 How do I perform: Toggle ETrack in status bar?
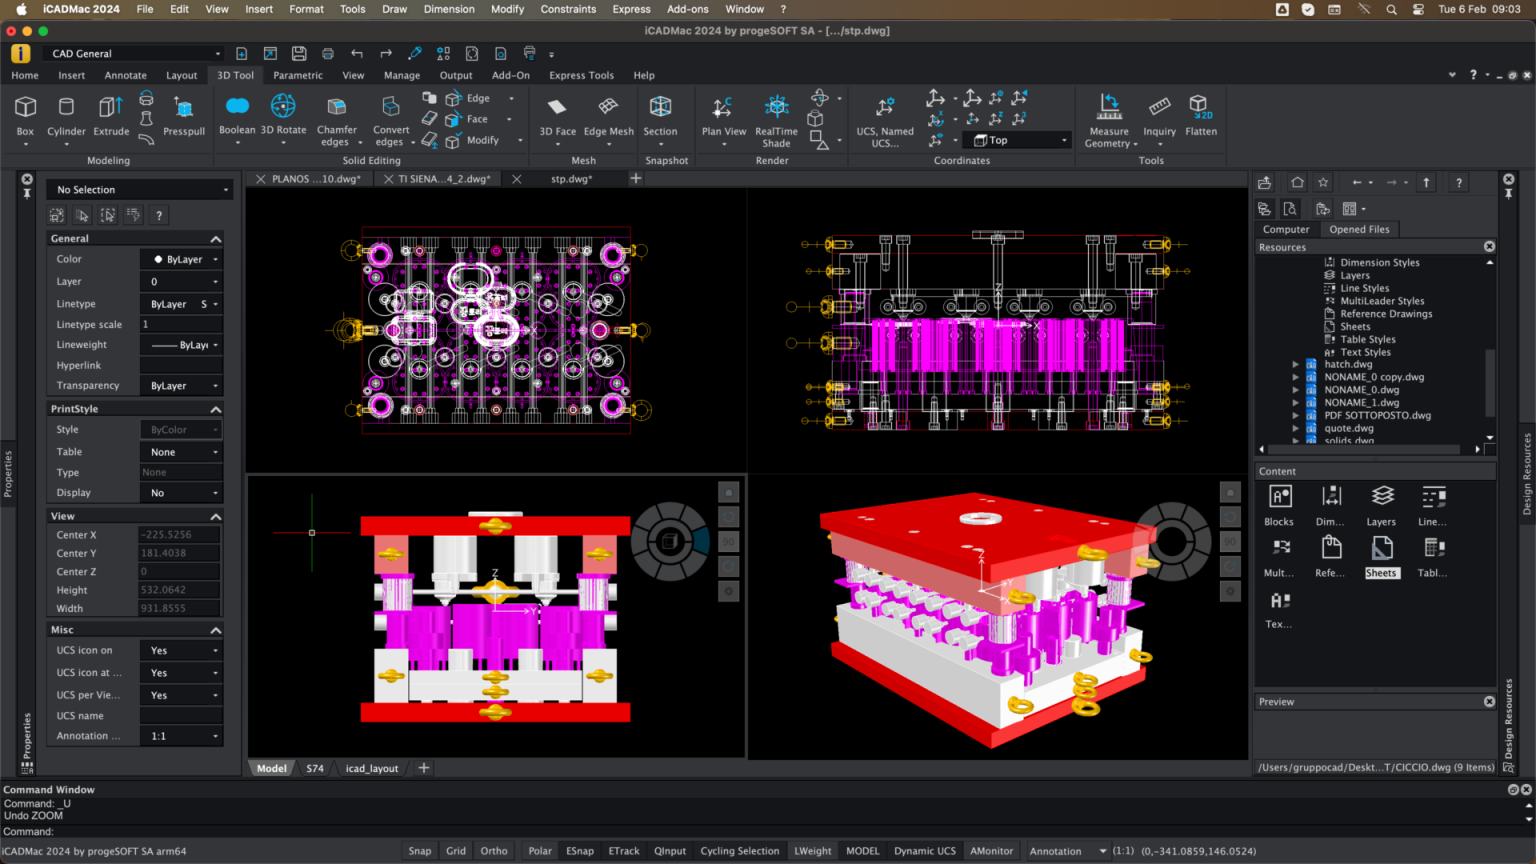coord(624,851)
